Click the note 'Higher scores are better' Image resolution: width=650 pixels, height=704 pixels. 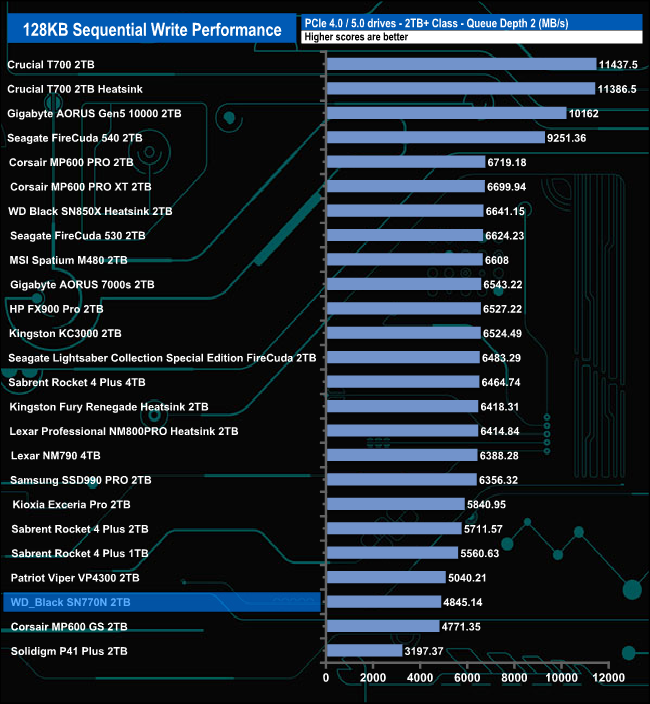tap(356, 37)
